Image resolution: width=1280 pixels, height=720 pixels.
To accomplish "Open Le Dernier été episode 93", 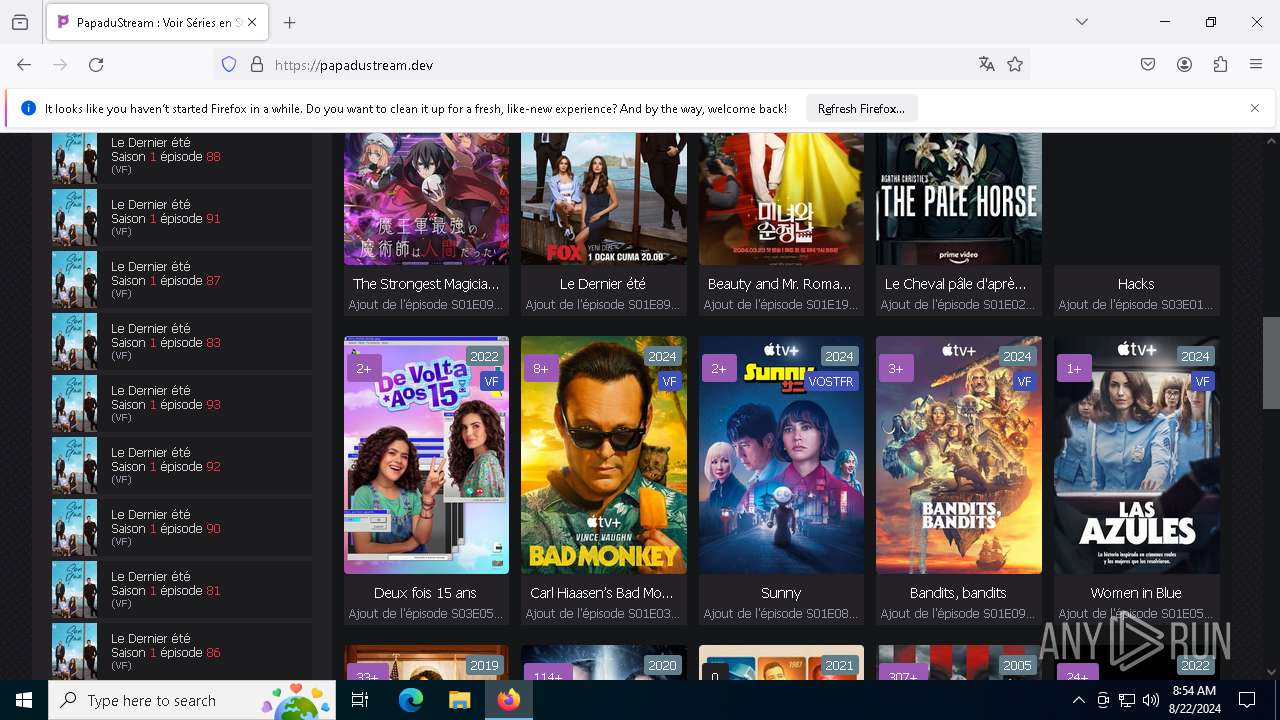I will pyautogui.click(x=182, y=404).
